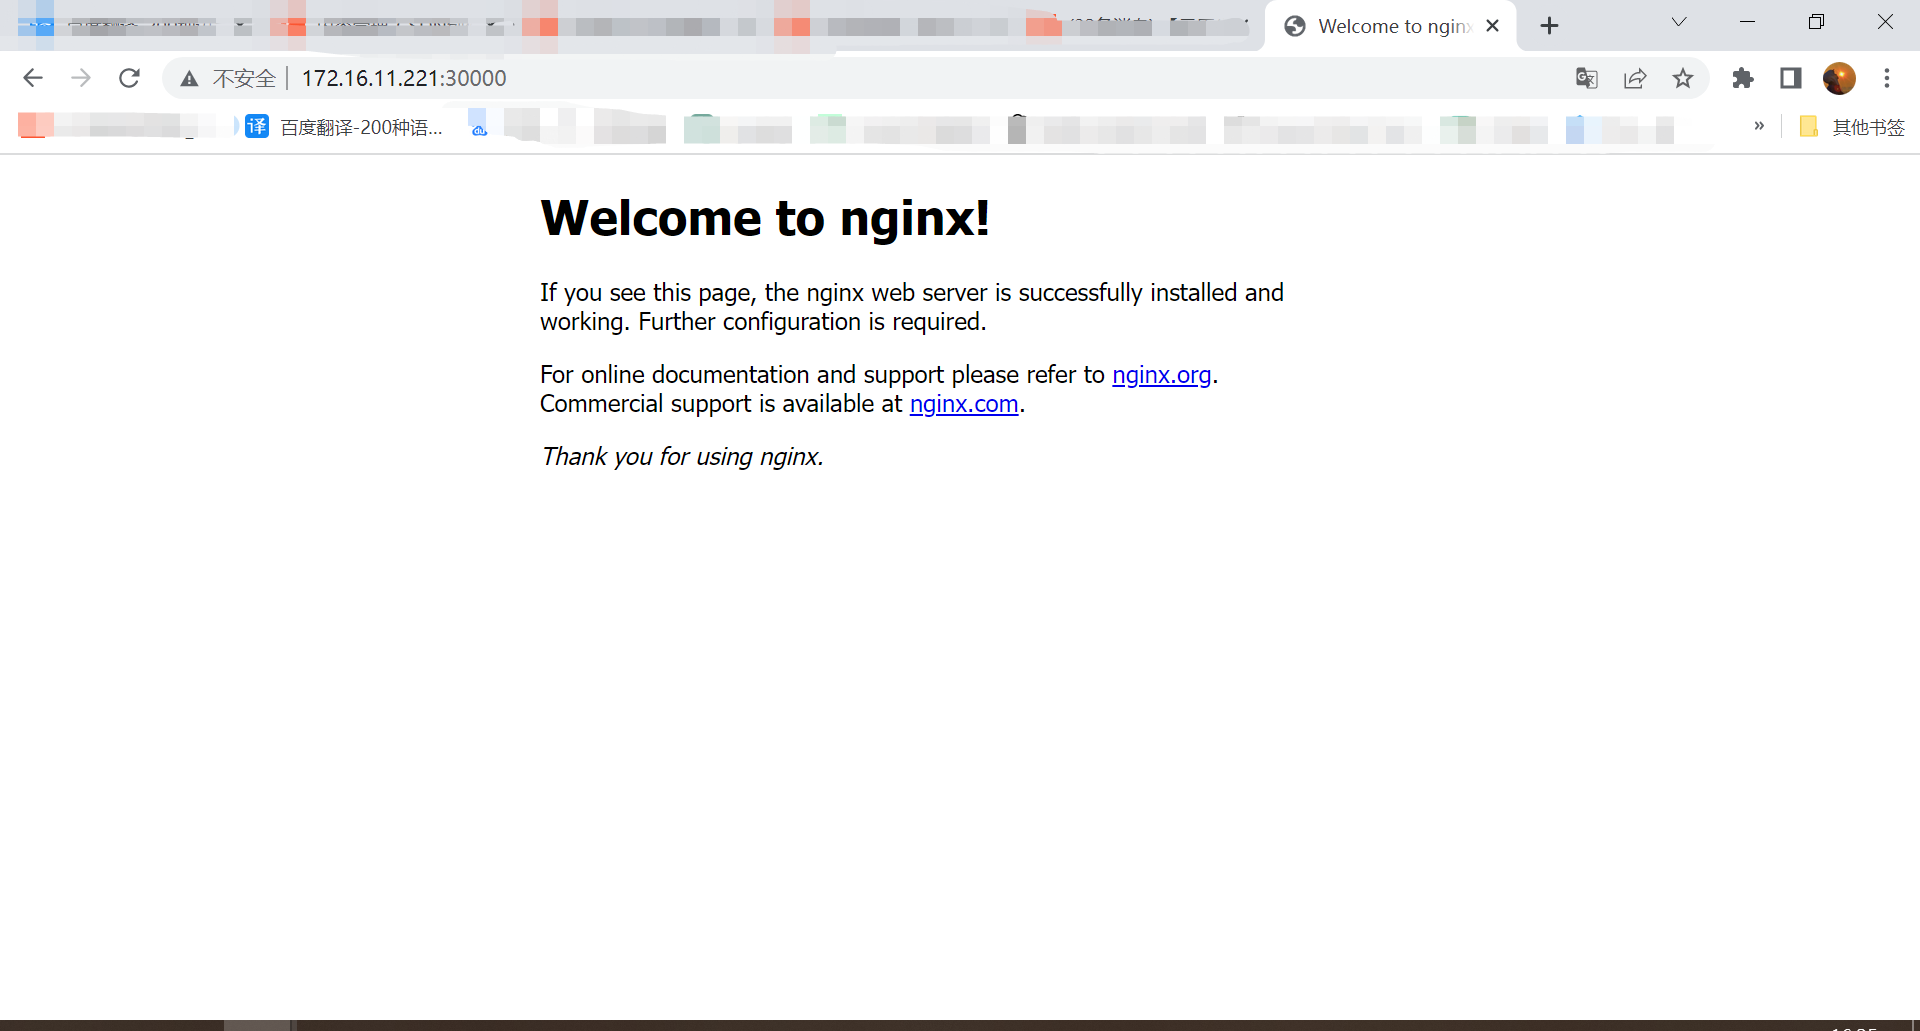Click the not secure warning icon
The height and width of the screenshot is (1031, 1920).
coord(189,78)
